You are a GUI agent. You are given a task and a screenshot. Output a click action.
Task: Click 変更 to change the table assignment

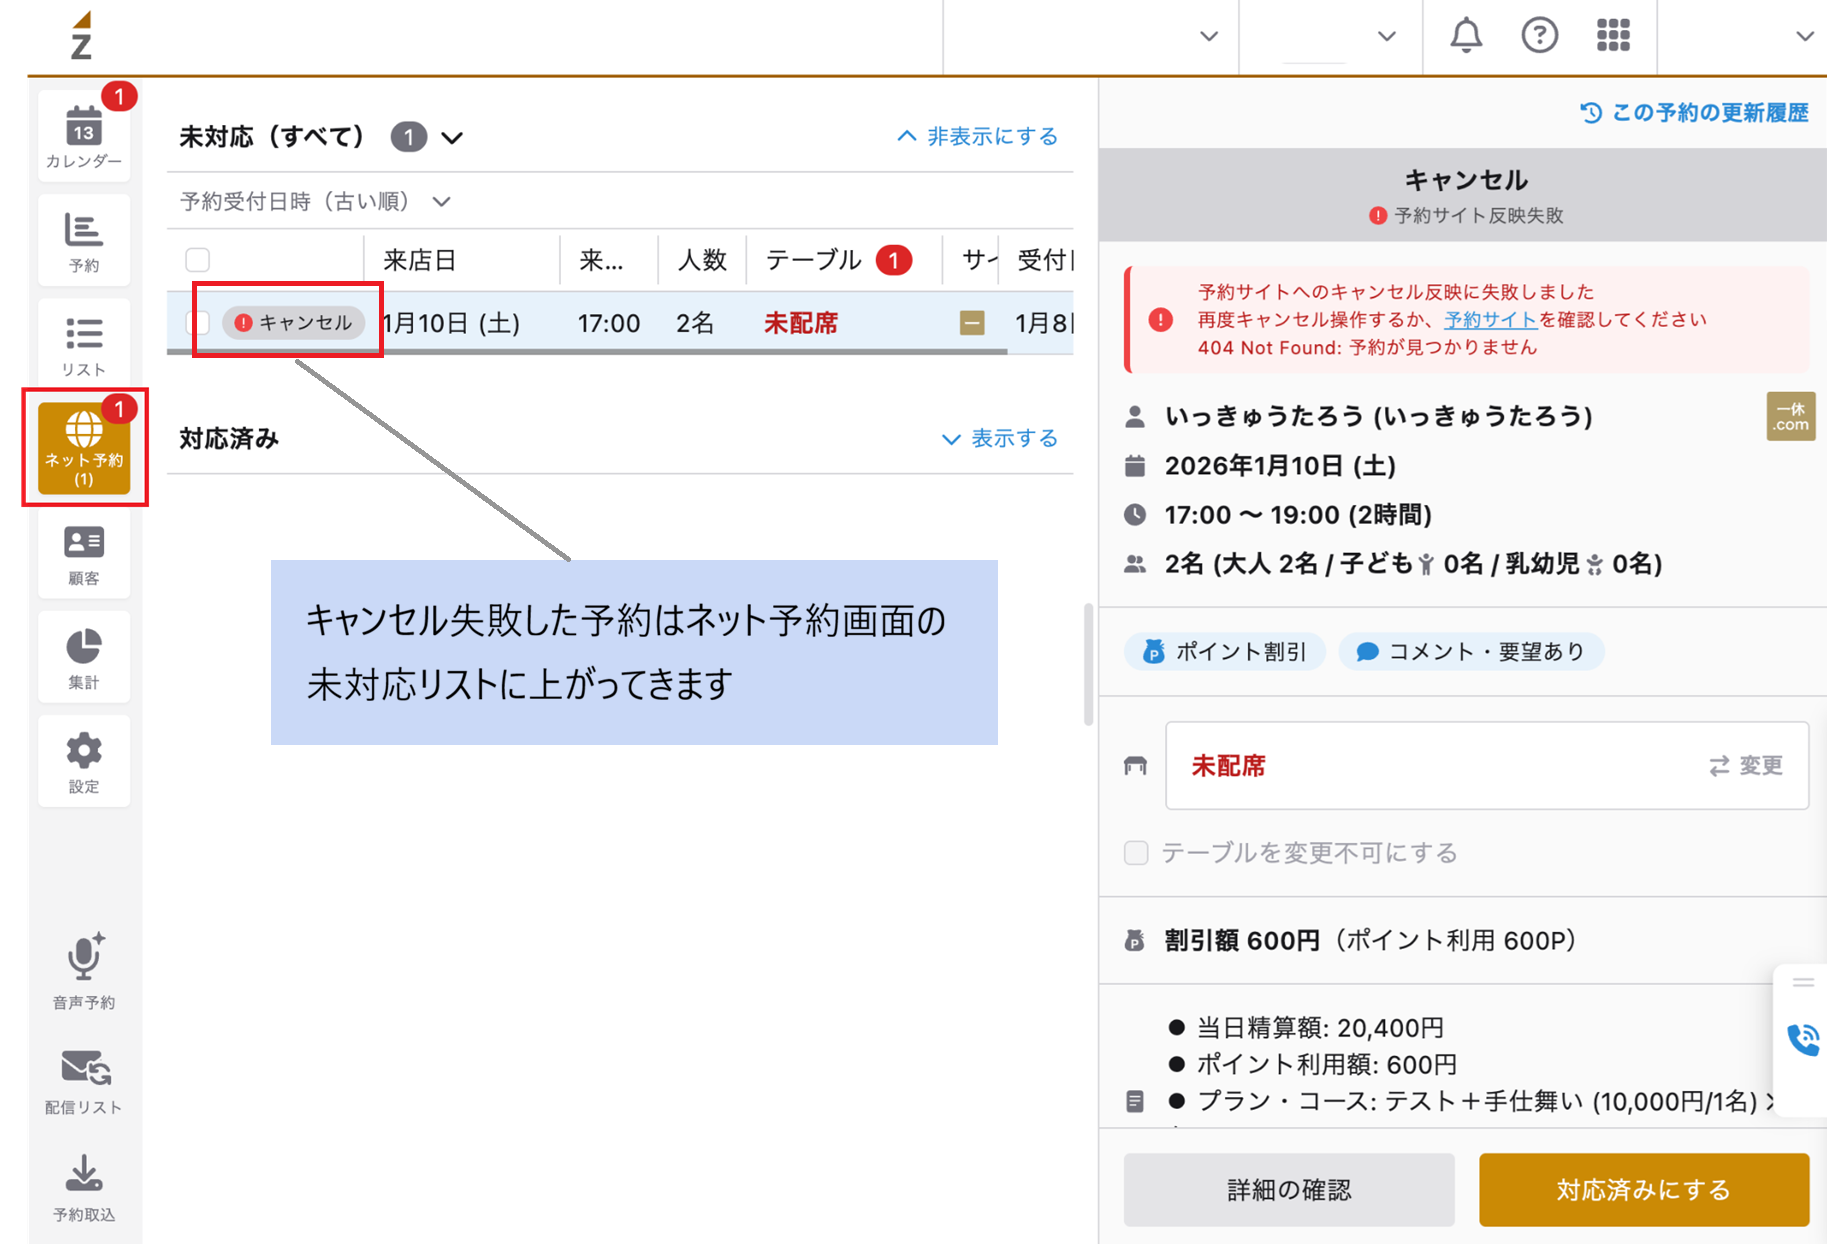point(1746,766)
